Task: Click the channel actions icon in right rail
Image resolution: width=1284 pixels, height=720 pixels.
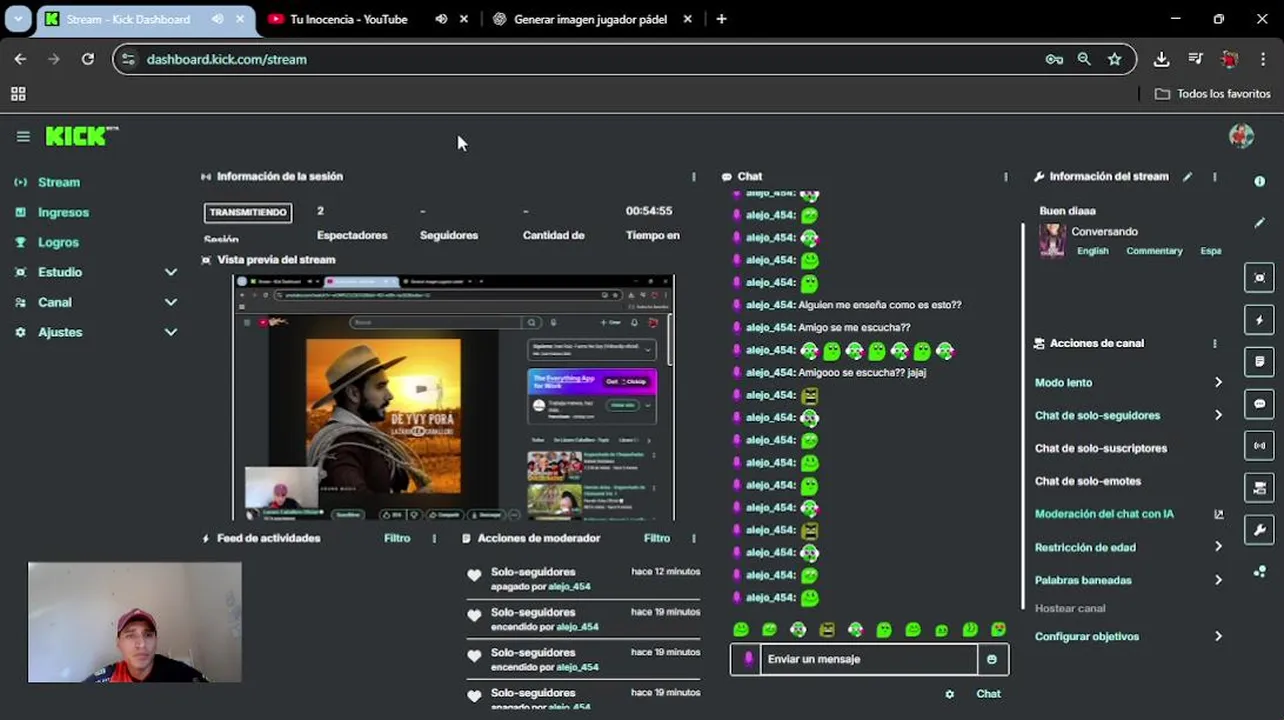Action: click(x=1259, y=488)
